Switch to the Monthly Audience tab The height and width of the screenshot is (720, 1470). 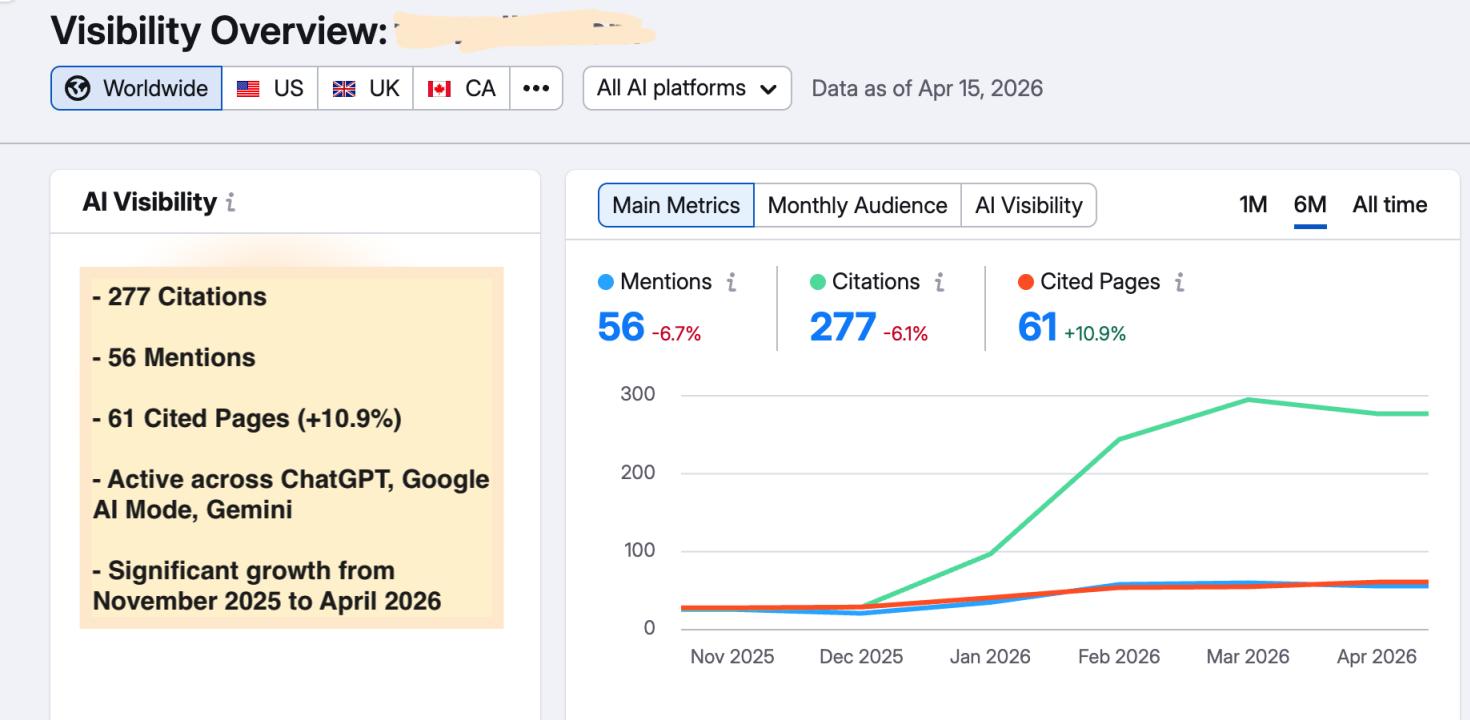857,205
